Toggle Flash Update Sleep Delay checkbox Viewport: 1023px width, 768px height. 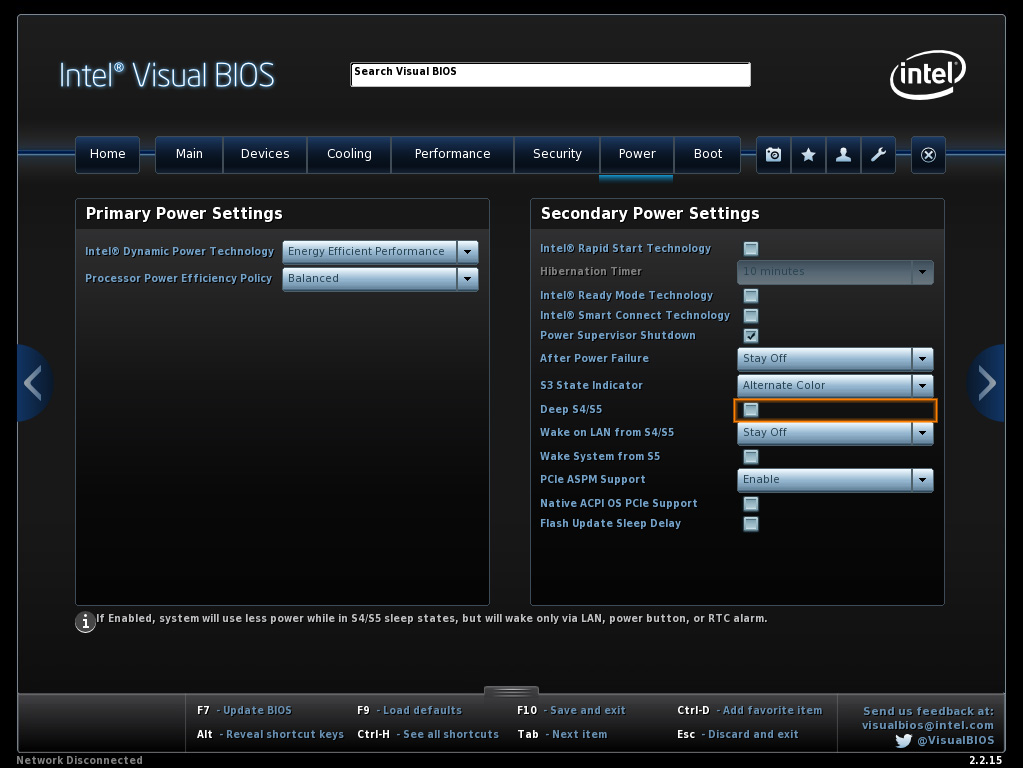coord(751,524)
